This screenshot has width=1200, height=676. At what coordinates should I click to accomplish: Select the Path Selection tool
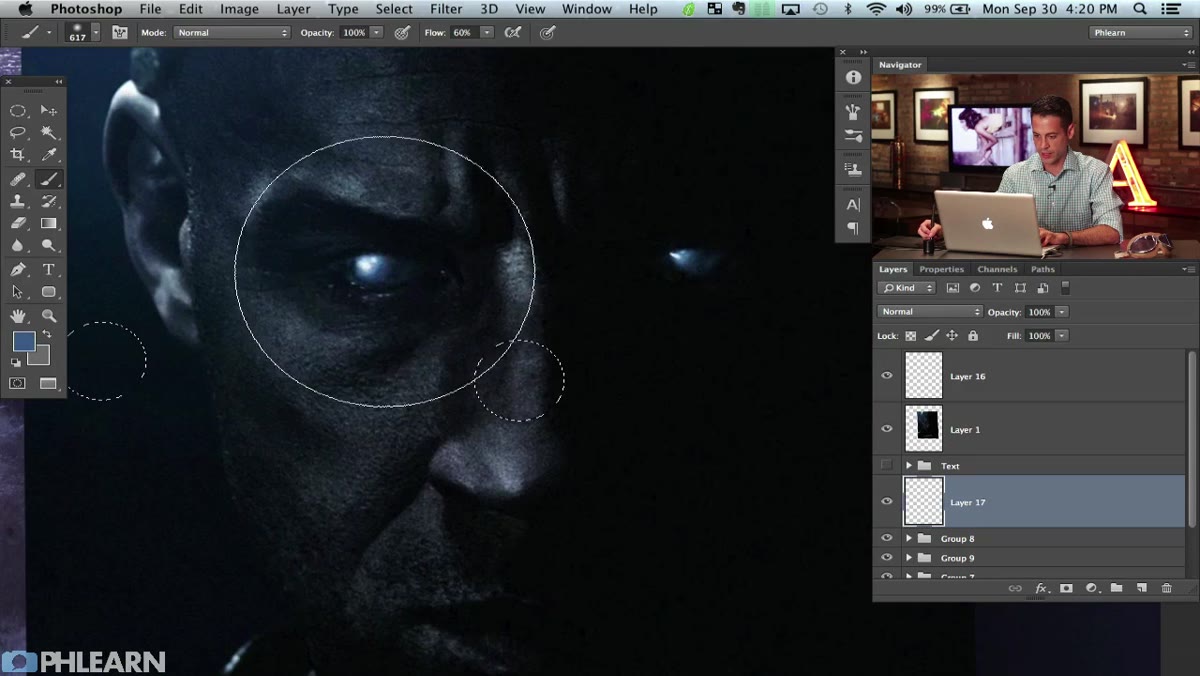[x=18, y=292]
